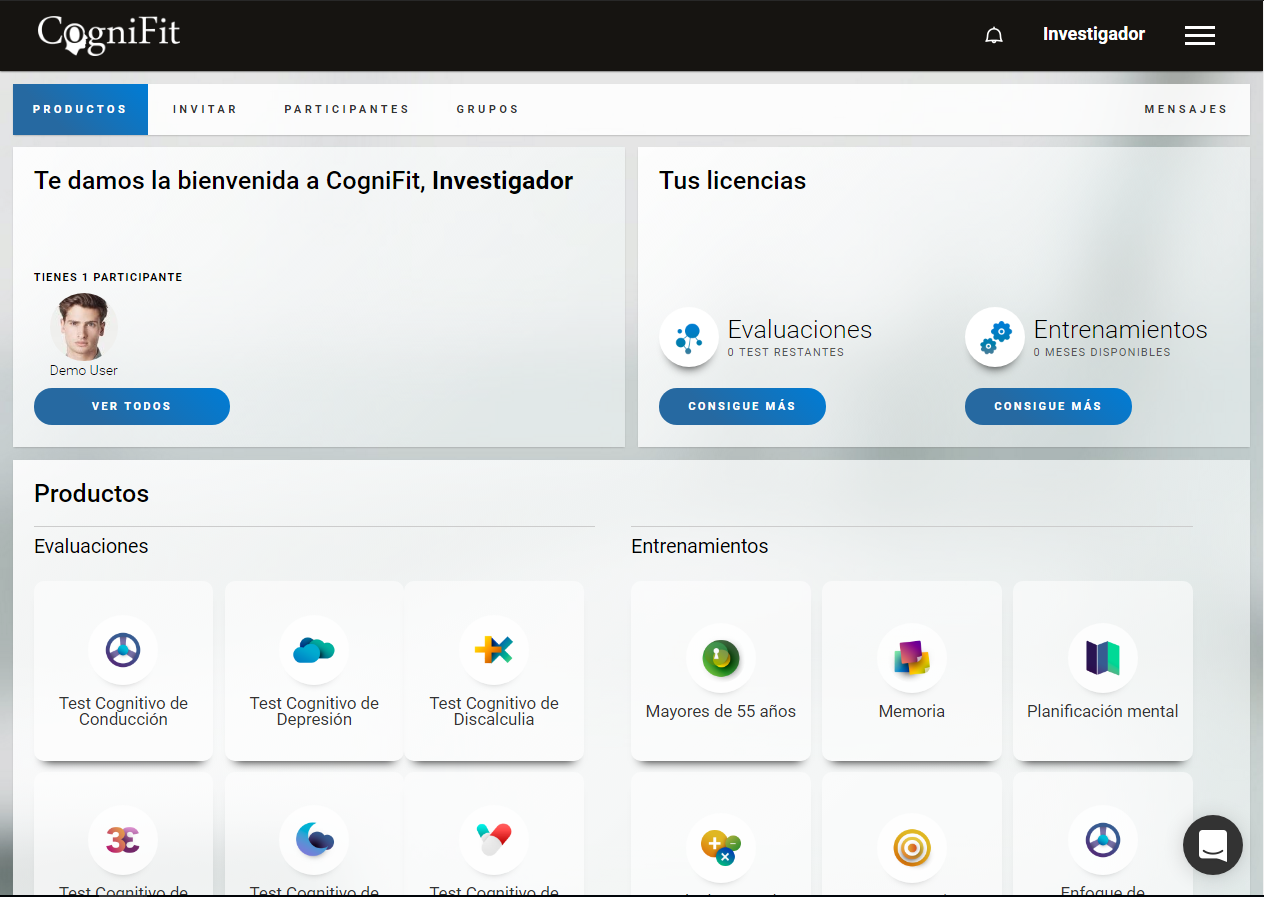
Task: Click the Evaluaciones license icon
Action: coord(689,337)
